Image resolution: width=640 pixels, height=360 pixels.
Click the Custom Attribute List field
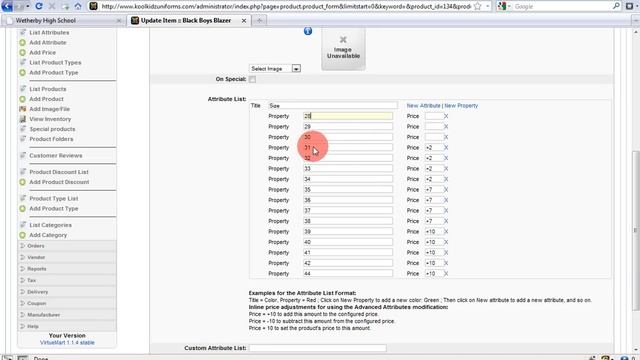pyautogui.click(x=318, y=348)
